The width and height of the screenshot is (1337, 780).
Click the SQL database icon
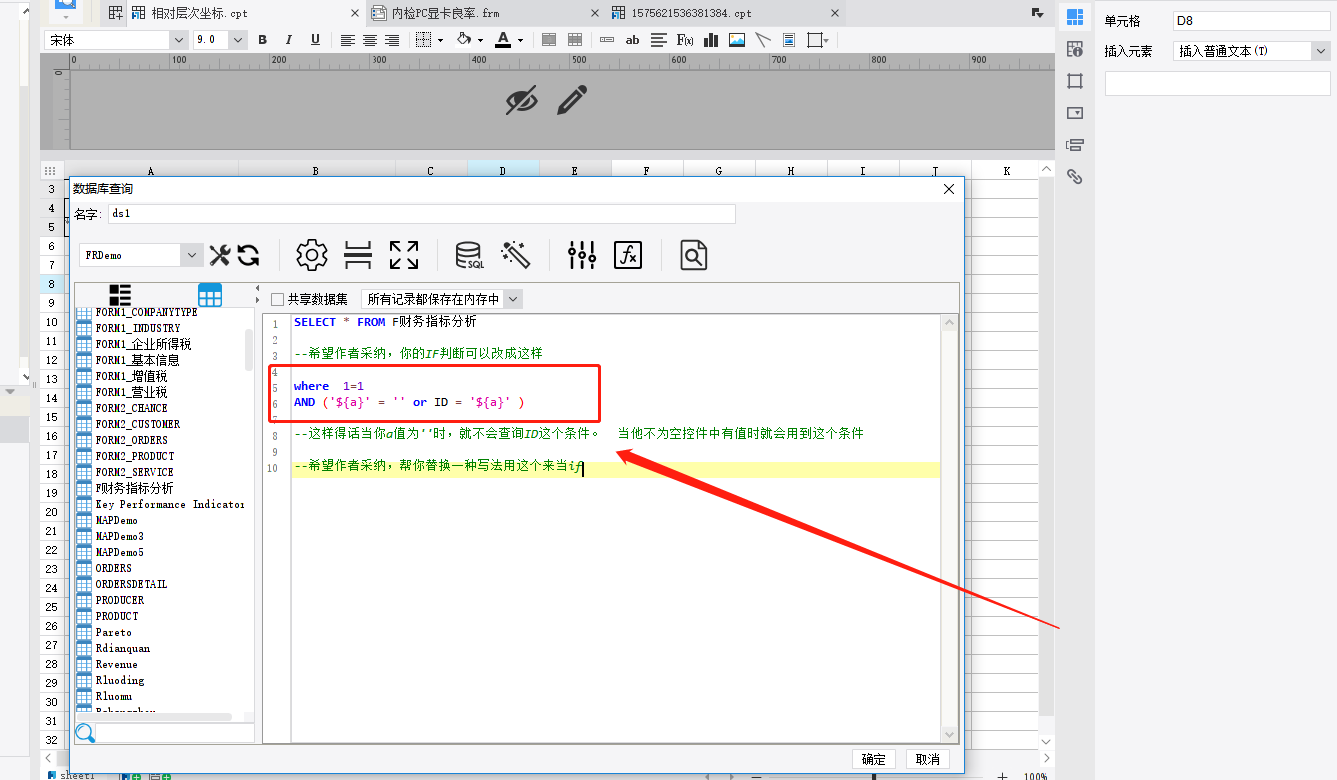coord(470,255)
